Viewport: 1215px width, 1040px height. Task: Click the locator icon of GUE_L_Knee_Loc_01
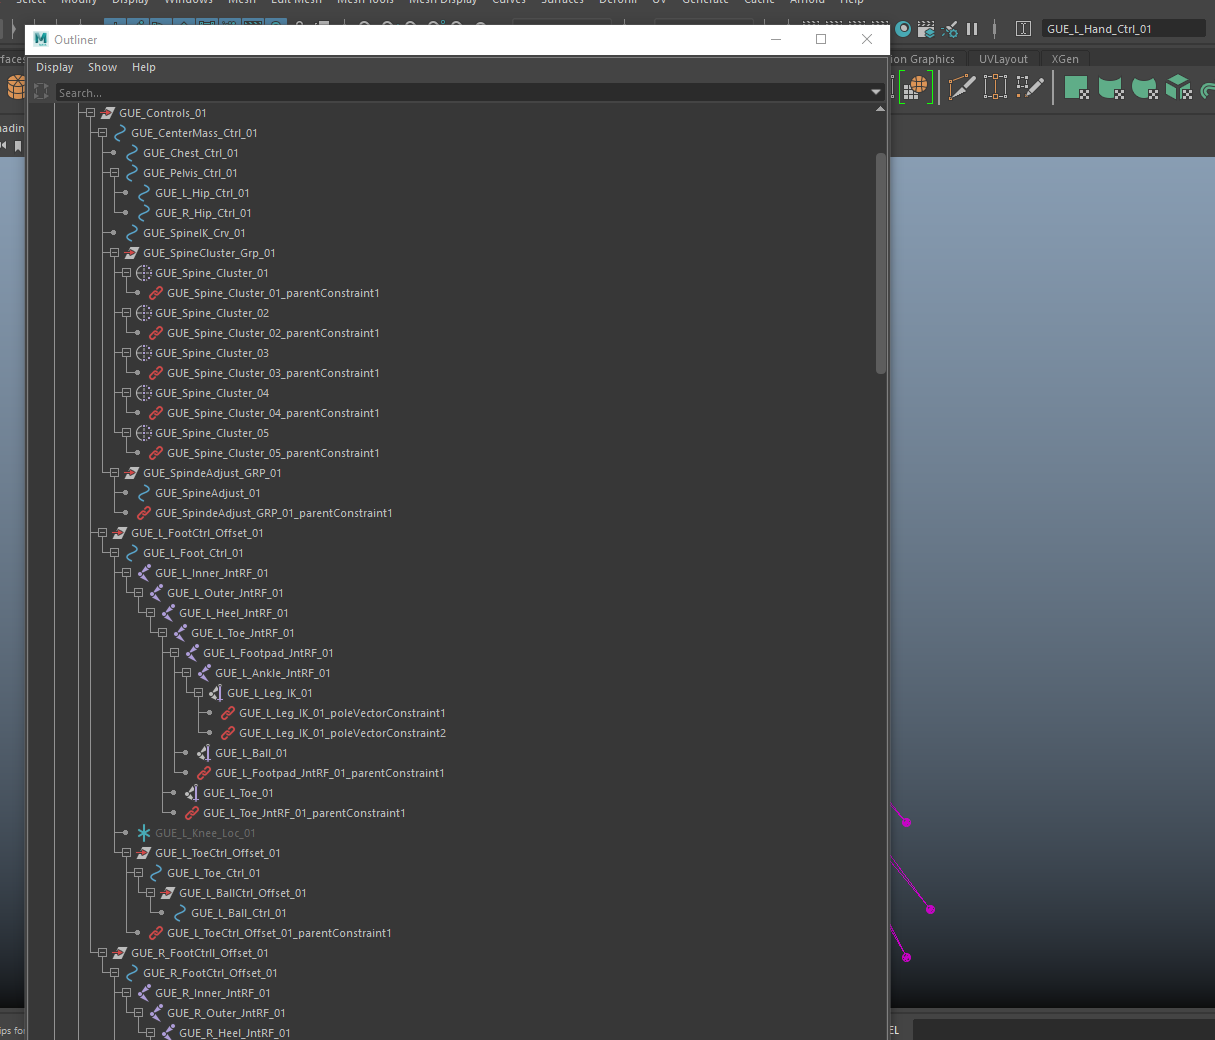[x=144, y=833]
